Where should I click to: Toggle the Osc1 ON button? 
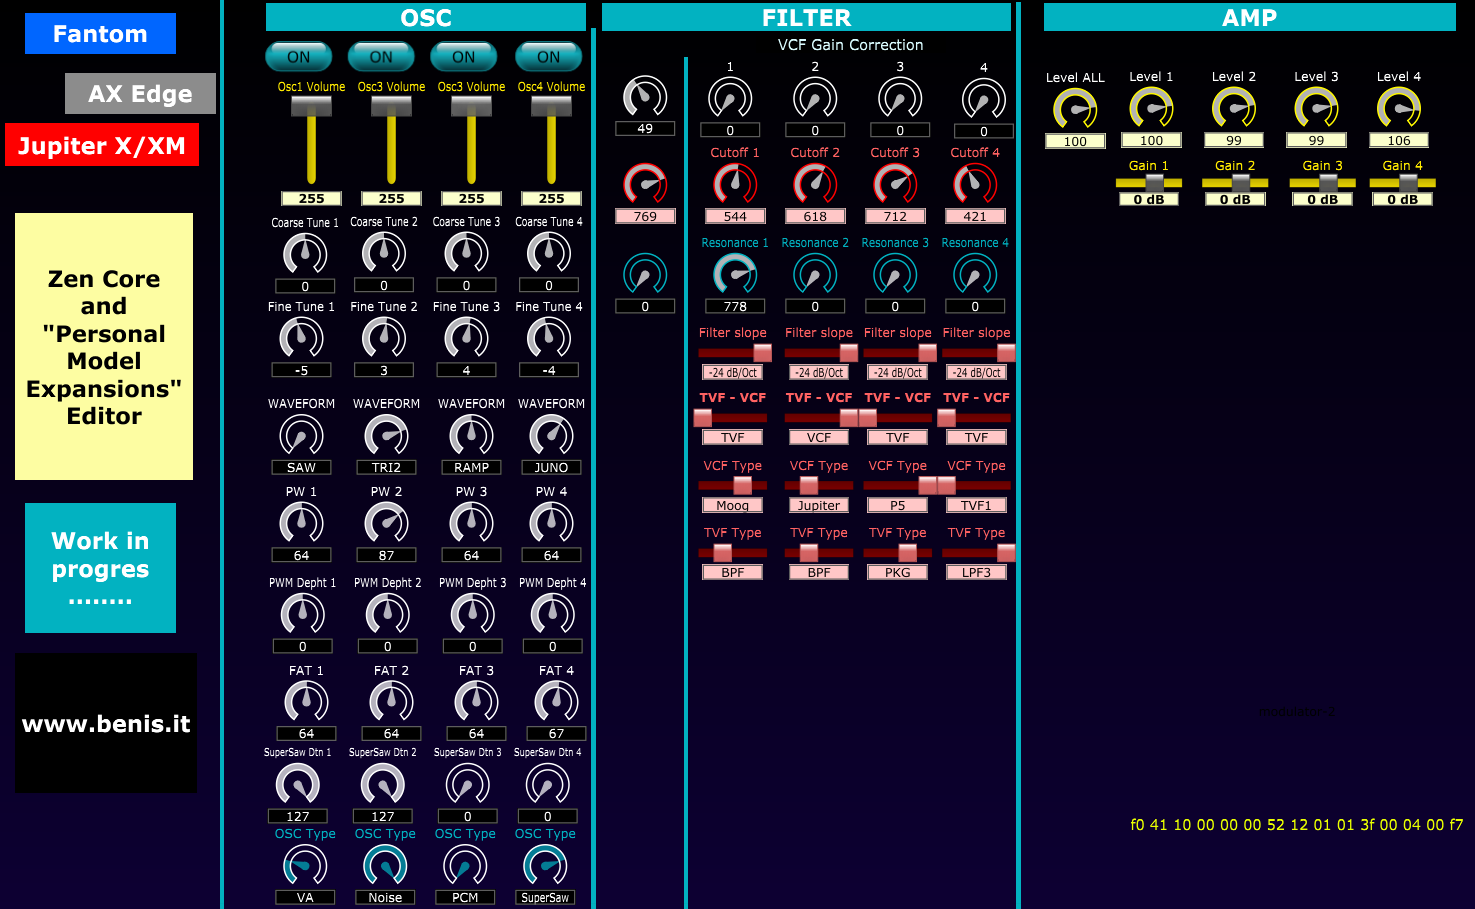[x=298, y=57]
